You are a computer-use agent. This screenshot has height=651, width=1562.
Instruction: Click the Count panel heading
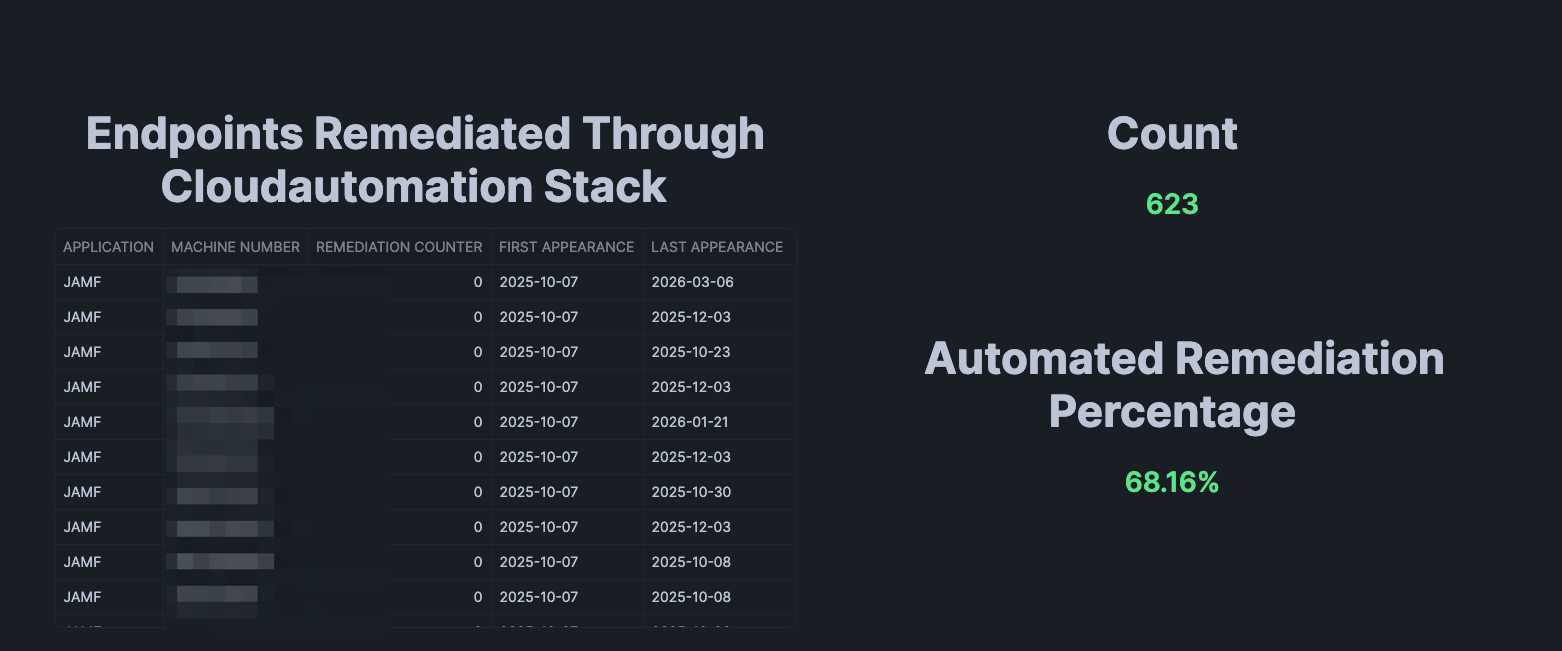click(x=1172, y=134)
